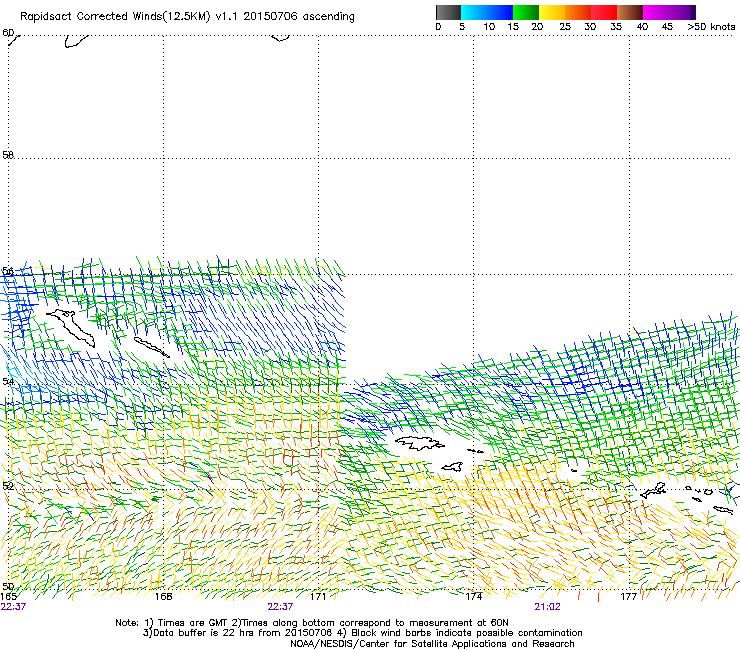Viewport: 740px width, 650px height.
Task: Click the purple '21:02' pass time
Action: pos(547,607)
